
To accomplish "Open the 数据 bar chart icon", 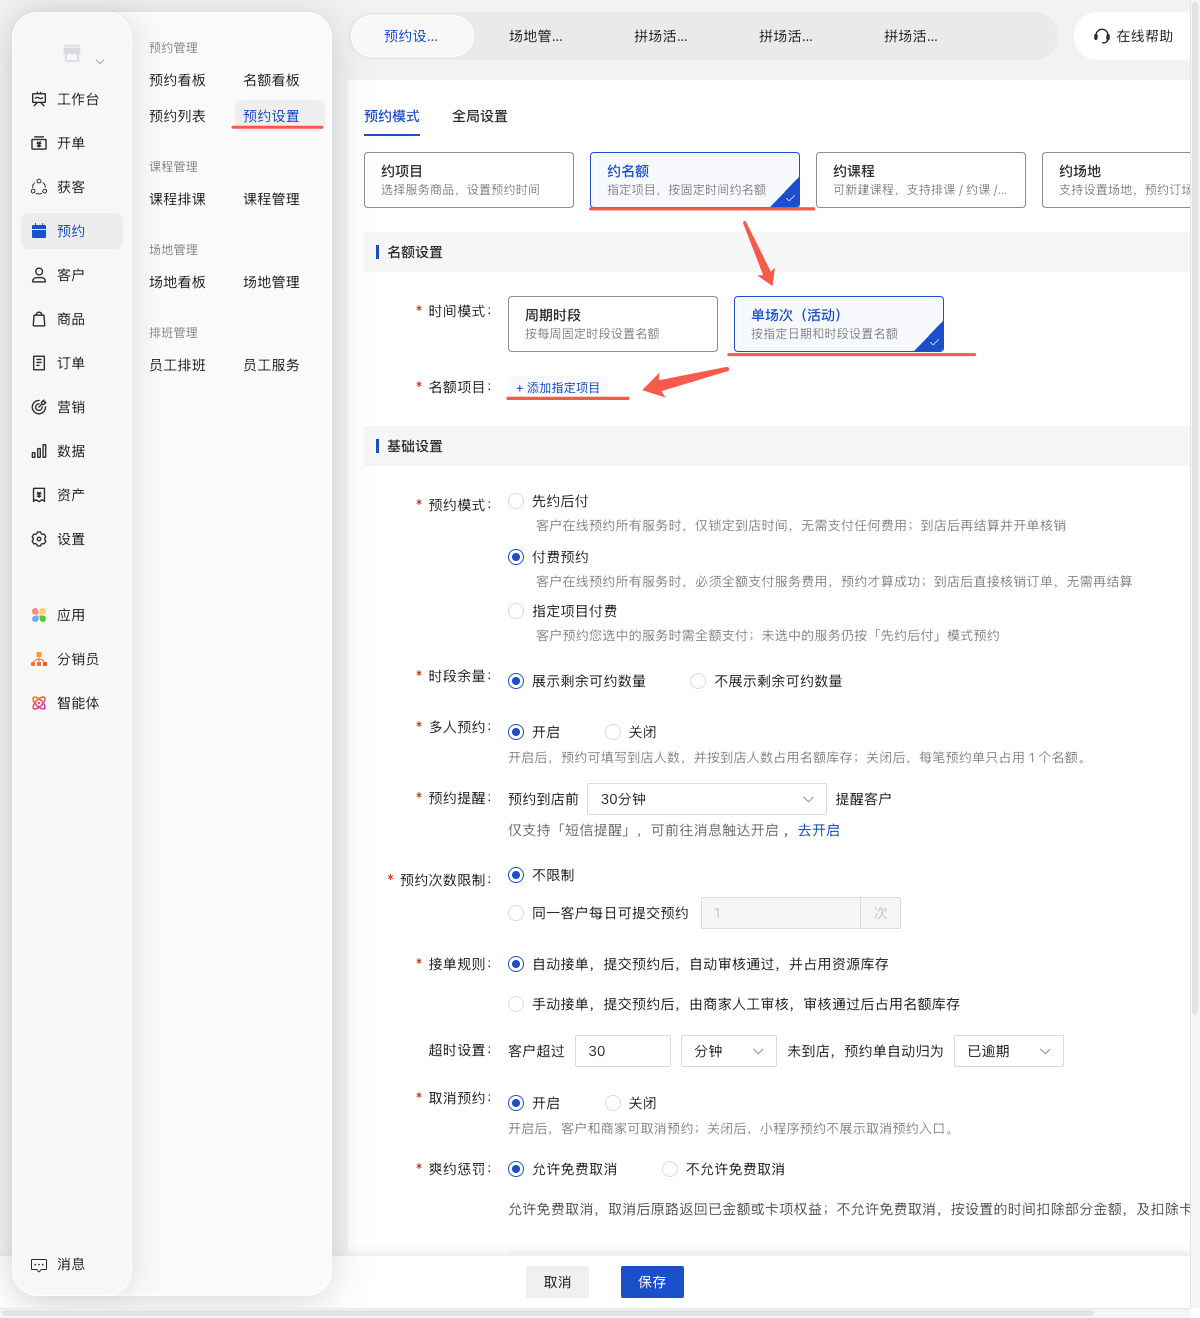I will click(39, 451).
